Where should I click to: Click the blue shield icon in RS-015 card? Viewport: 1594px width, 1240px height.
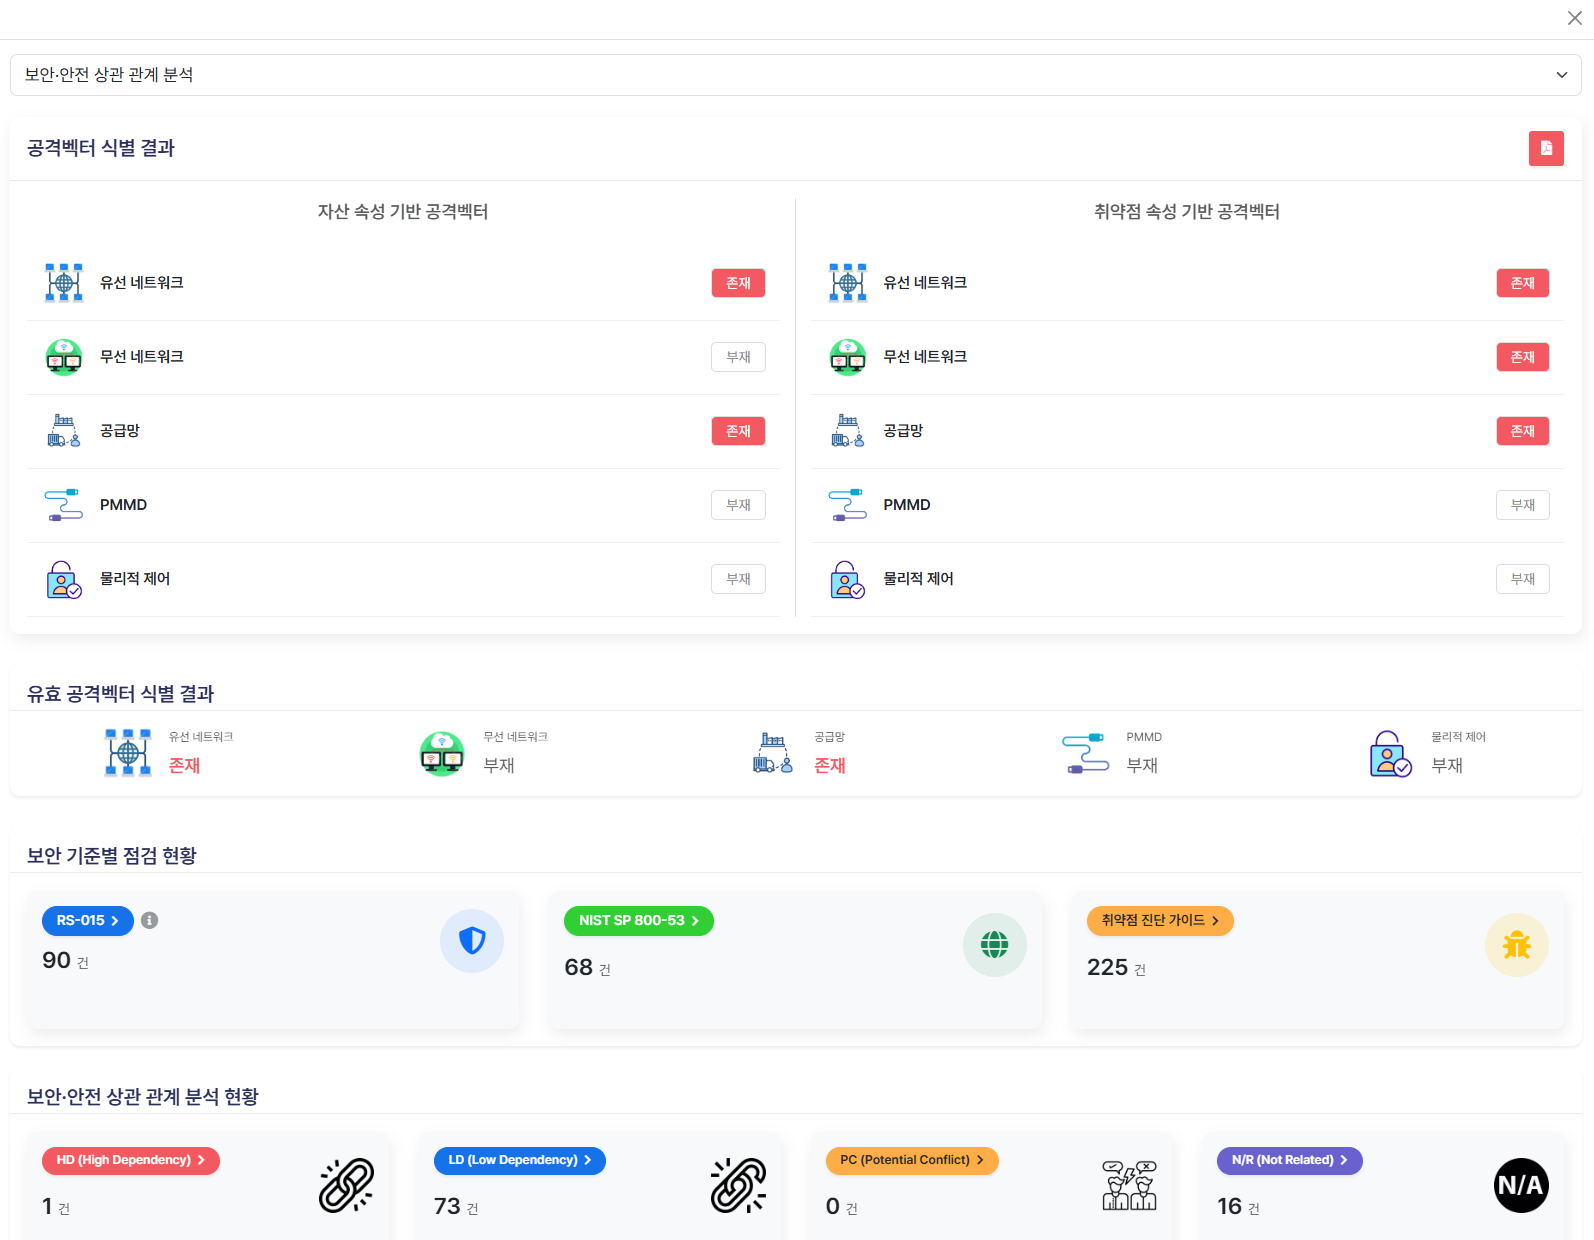click(x=472, y=941)
